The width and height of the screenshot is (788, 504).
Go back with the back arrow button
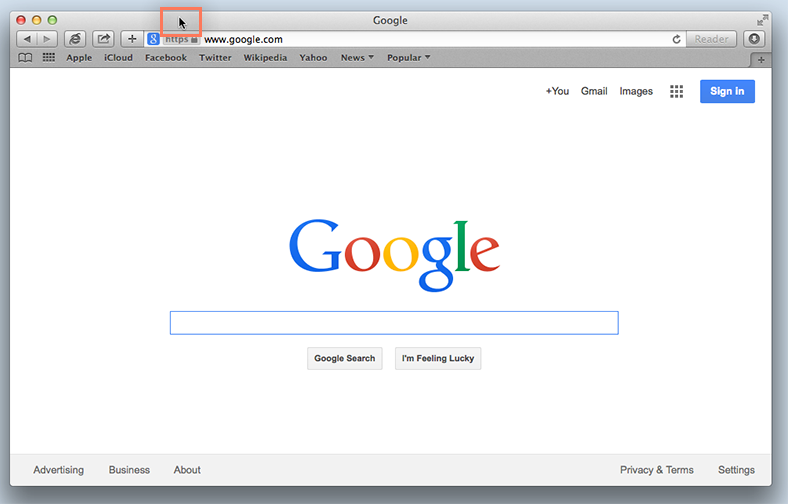pos(27,39)
